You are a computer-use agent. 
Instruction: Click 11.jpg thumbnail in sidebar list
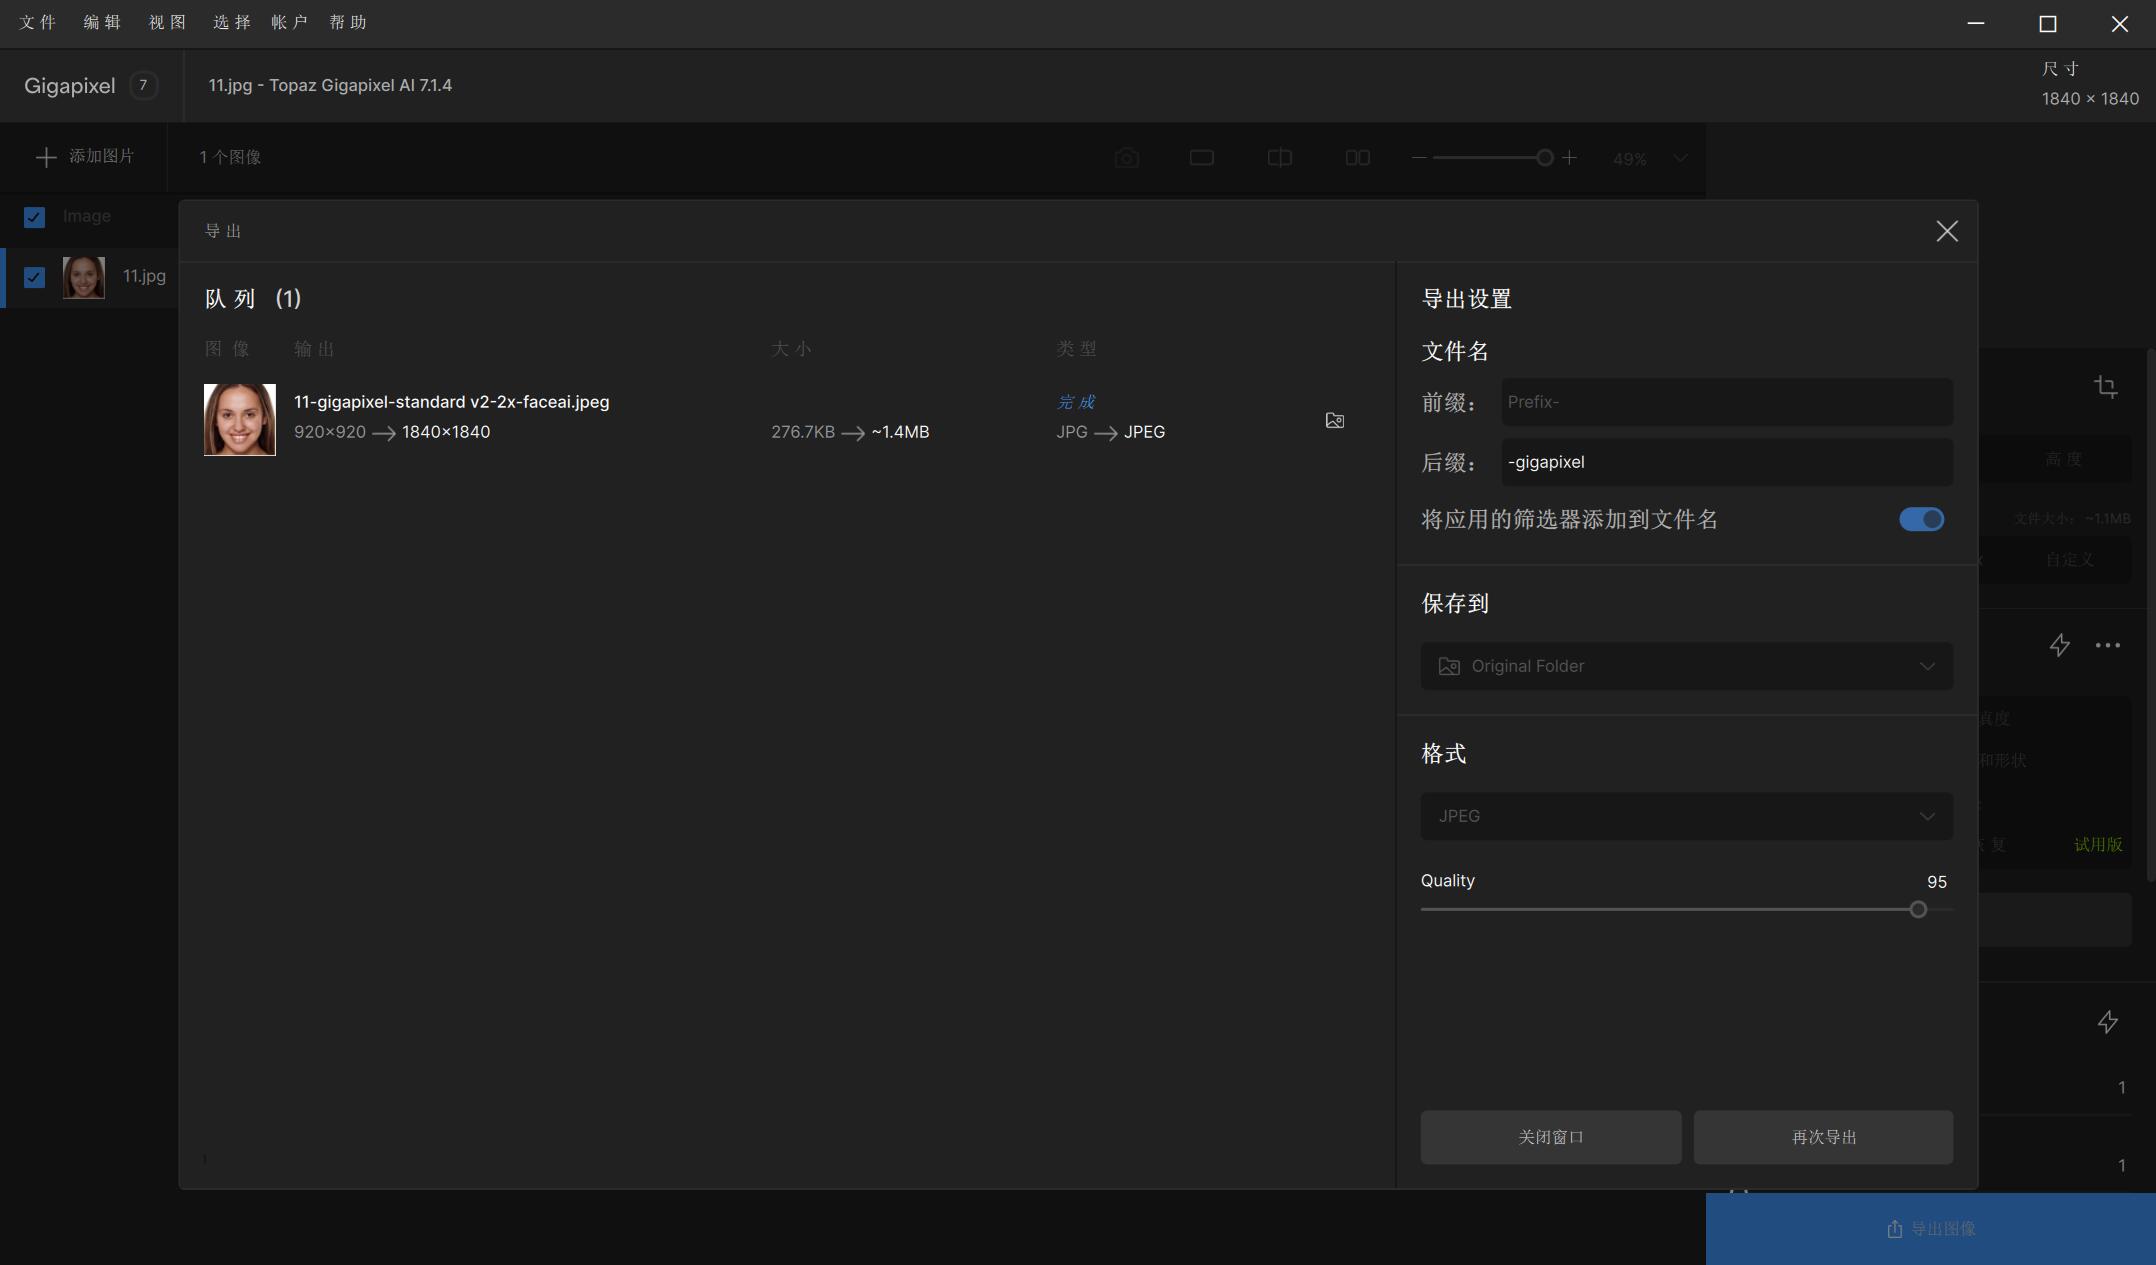click(84, 277)
